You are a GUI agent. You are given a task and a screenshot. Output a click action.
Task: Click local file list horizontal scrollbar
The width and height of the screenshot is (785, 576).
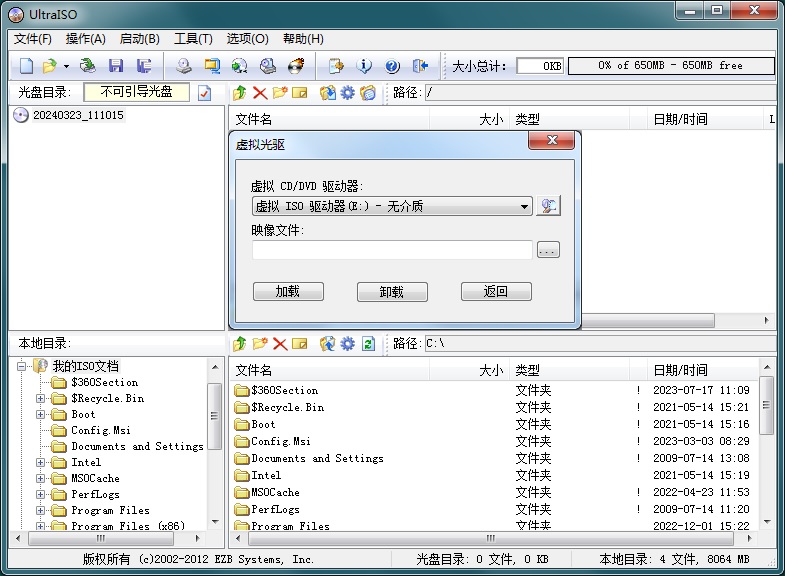[491, 538]
